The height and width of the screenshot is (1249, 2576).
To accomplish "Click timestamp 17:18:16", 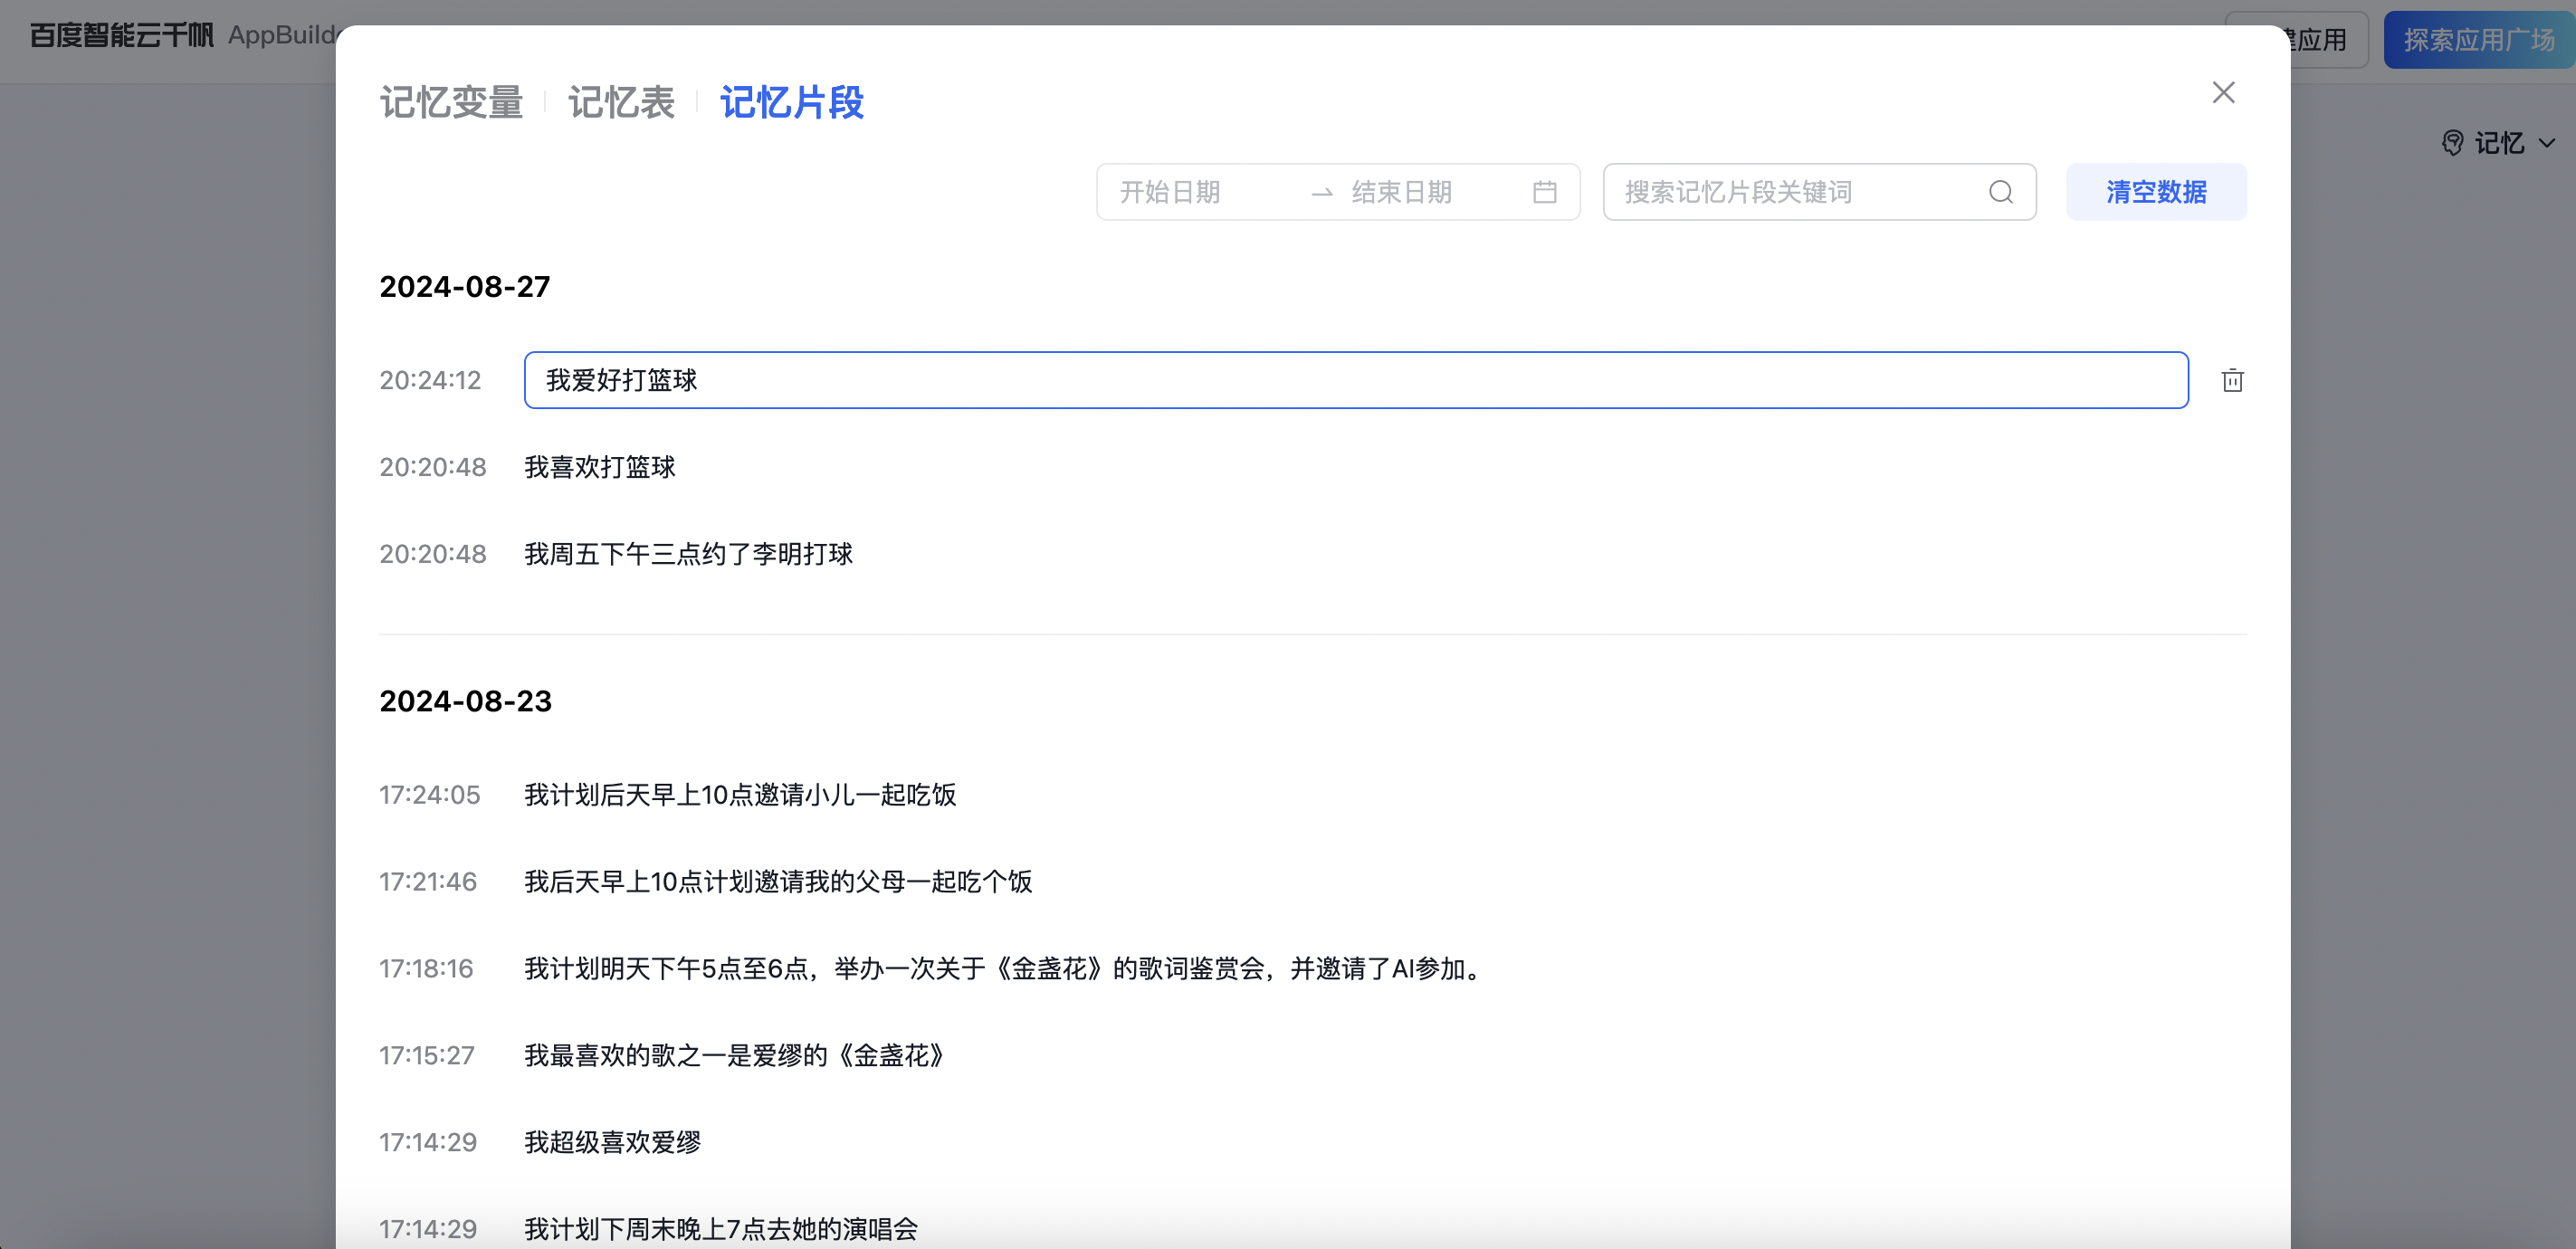I will [x=426, y=969].
